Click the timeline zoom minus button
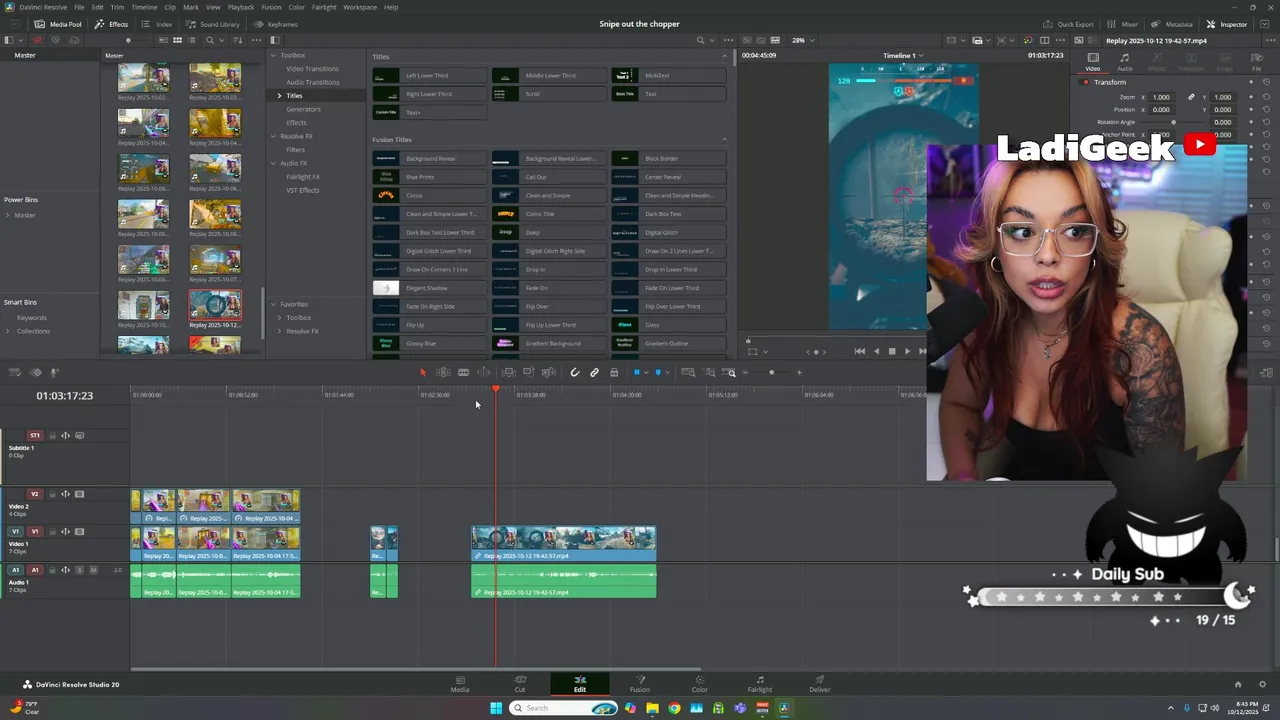Screen dimensions: 1280x720 point(745,372)
